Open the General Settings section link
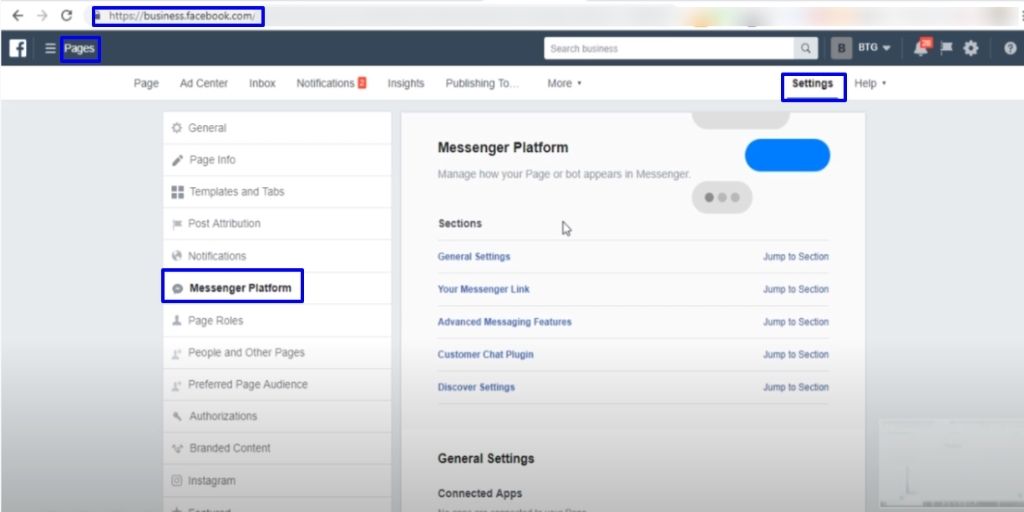The width and height of the screenshot is (1024, 512). (474, 257)
